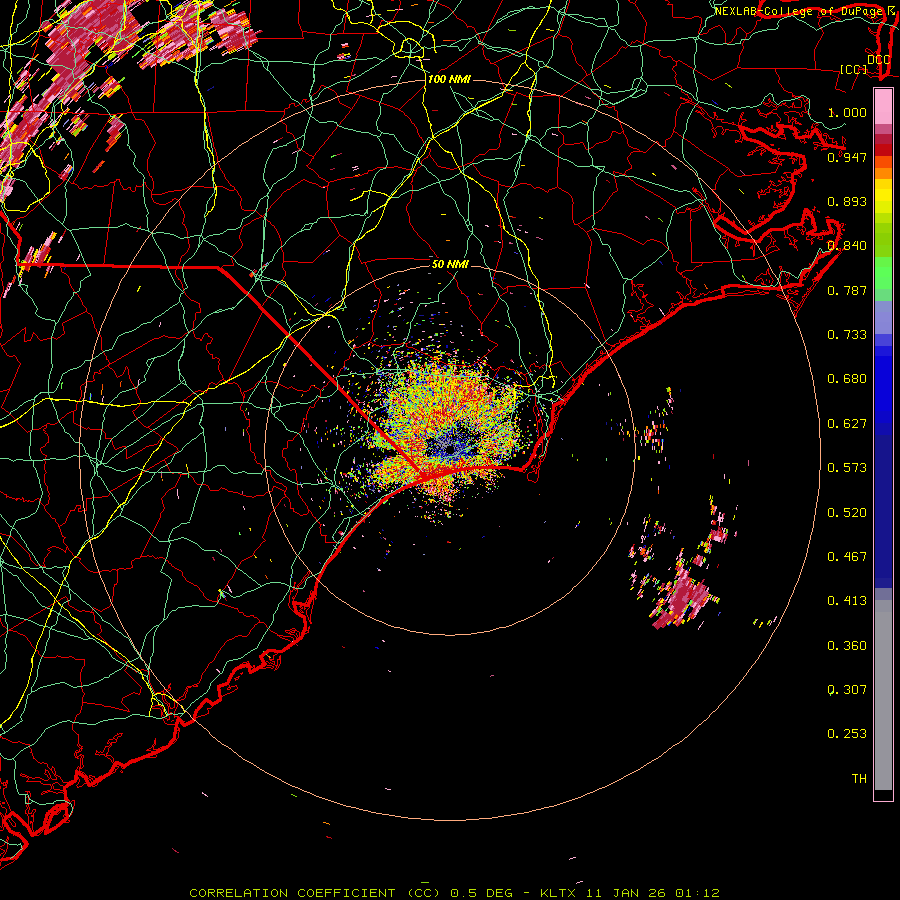This screenshot has height=900, width=900.
Task: Click the 0.787 legend value
Action: pos(847,290)
